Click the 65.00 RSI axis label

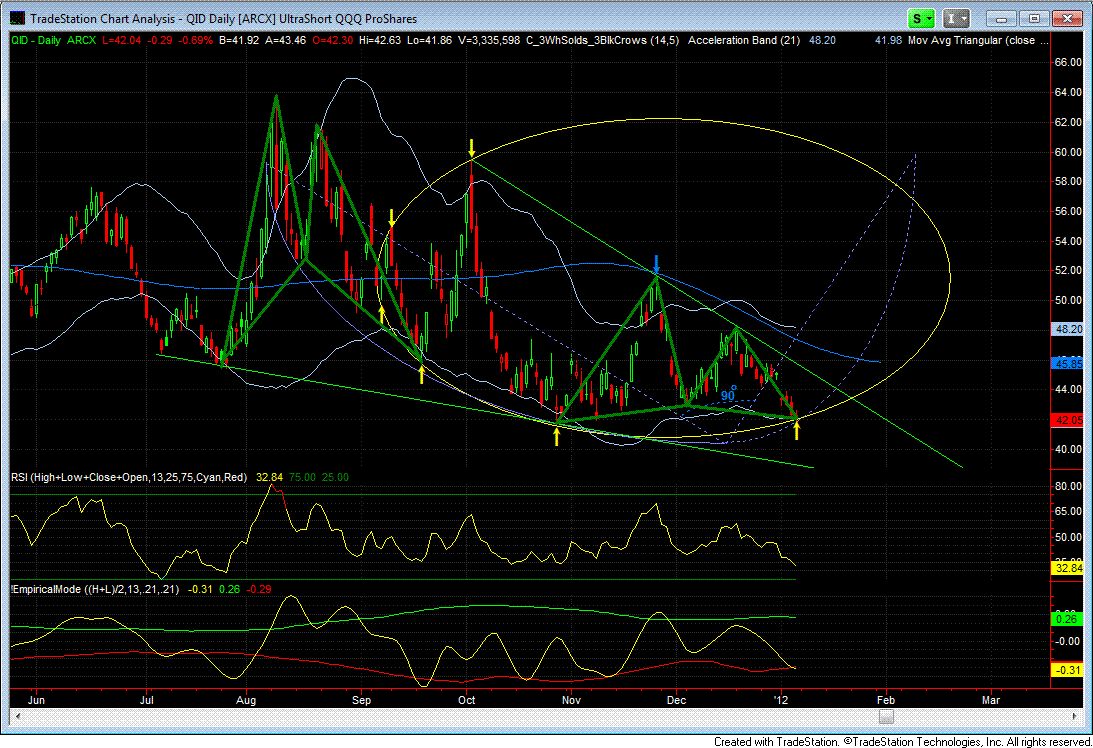click(x=1068, y=511)
